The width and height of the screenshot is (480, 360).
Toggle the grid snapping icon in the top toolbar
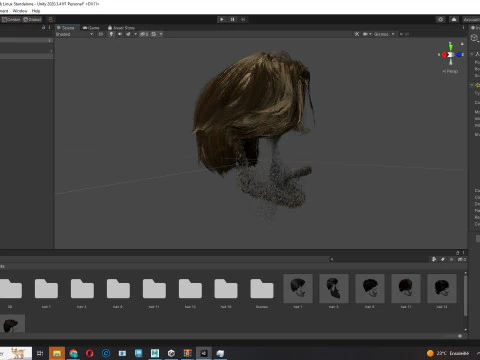[x=50, y=19]
